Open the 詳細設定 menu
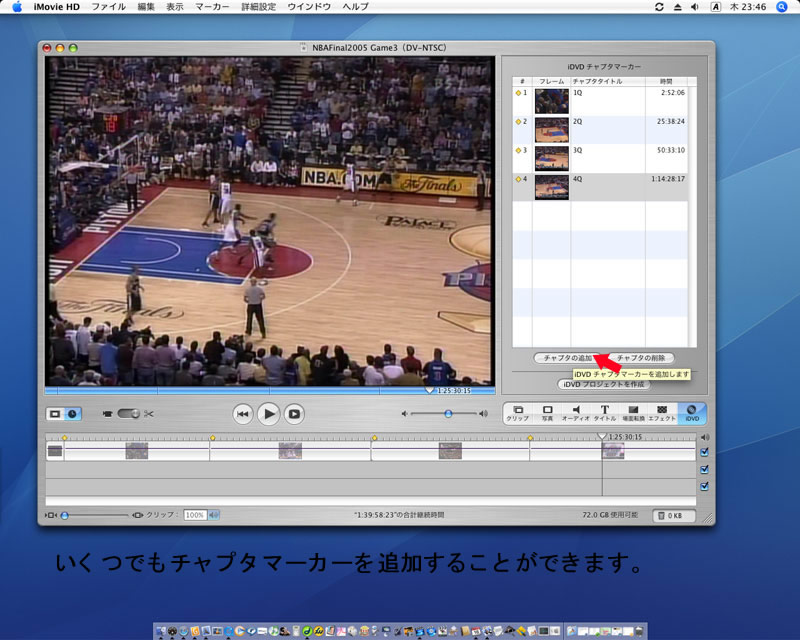The width and height of the screenshot is (800, 640). click(x=259, y=7)
